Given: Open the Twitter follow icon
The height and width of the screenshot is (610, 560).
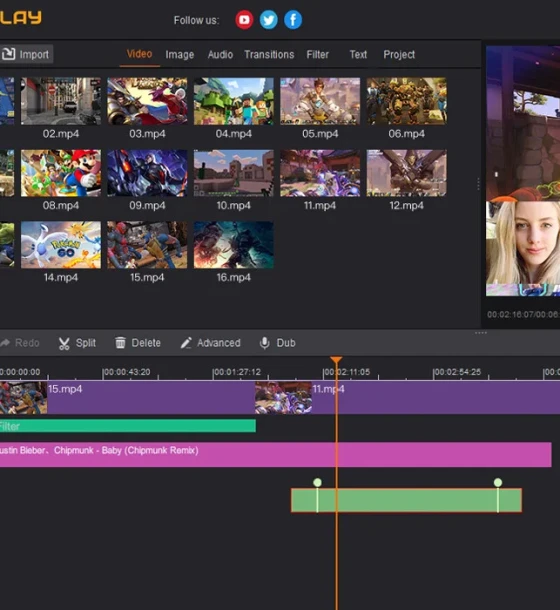Looking at the screenshot, I should point(269,20).
